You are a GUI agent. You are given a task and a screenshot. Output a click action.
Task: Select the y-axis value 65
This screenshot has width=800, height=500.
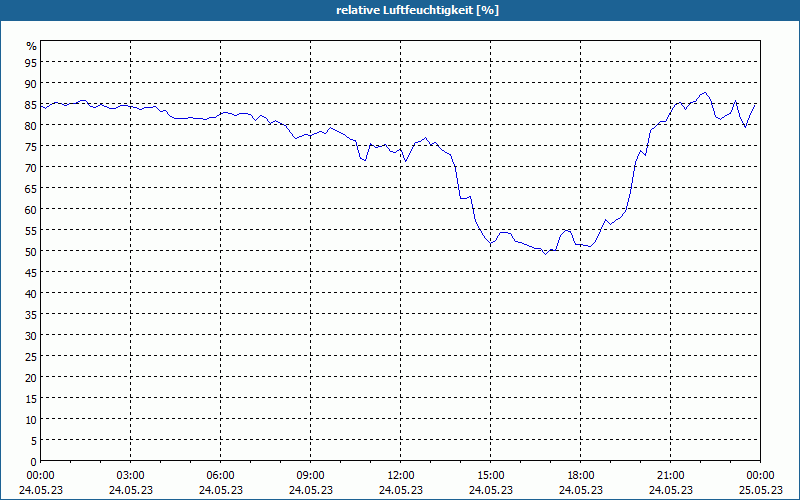pyautogui.click(x=31, y=188)
